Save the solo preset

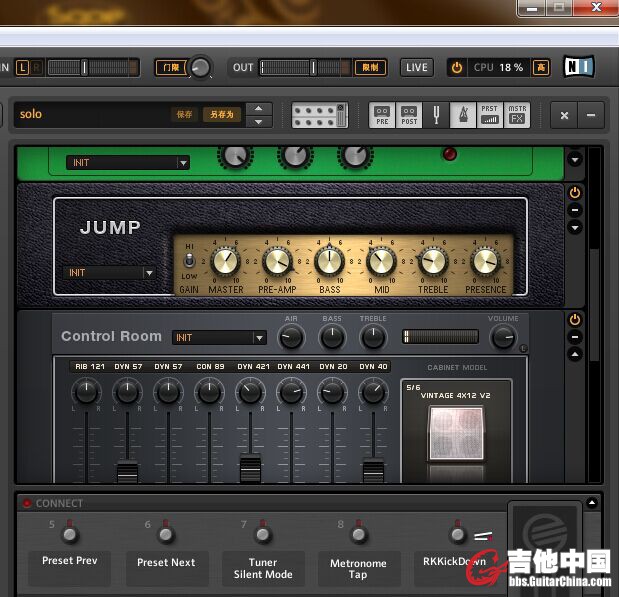pyautogui.click(x=184, y=115)
